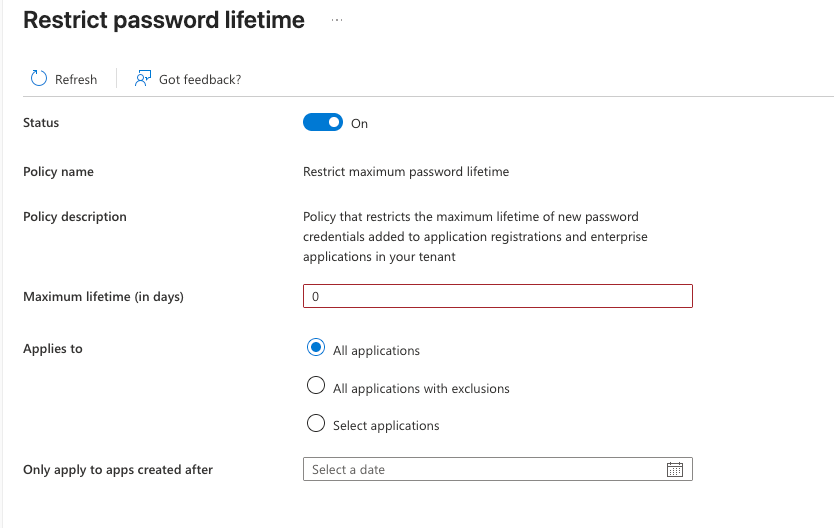Choose All applications with exclusions option
834x528 pixels.
(316, 385)
